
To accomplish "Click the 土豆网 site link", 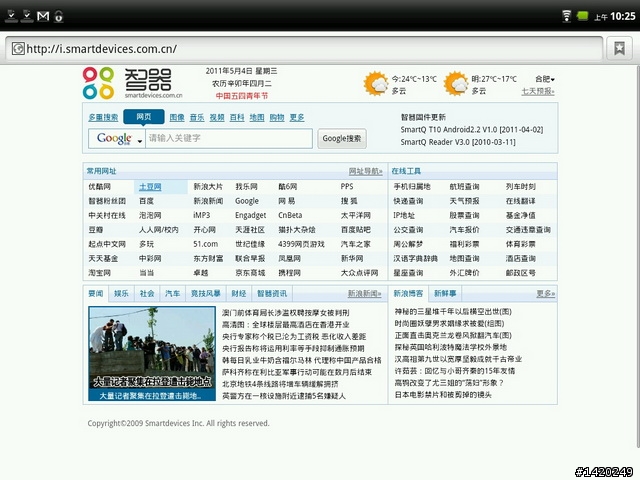I will pos(150,187).
